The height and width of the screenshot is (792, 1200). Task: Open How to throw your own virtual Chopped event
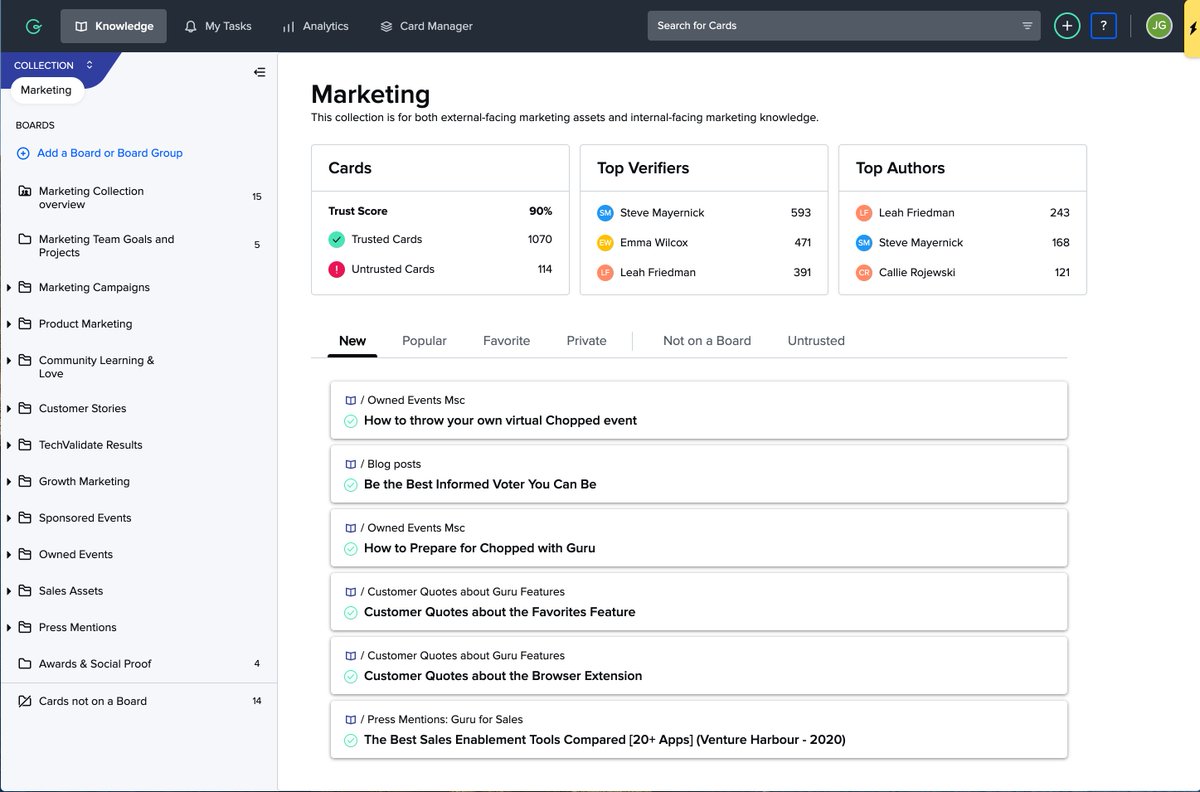coord(699,410)
